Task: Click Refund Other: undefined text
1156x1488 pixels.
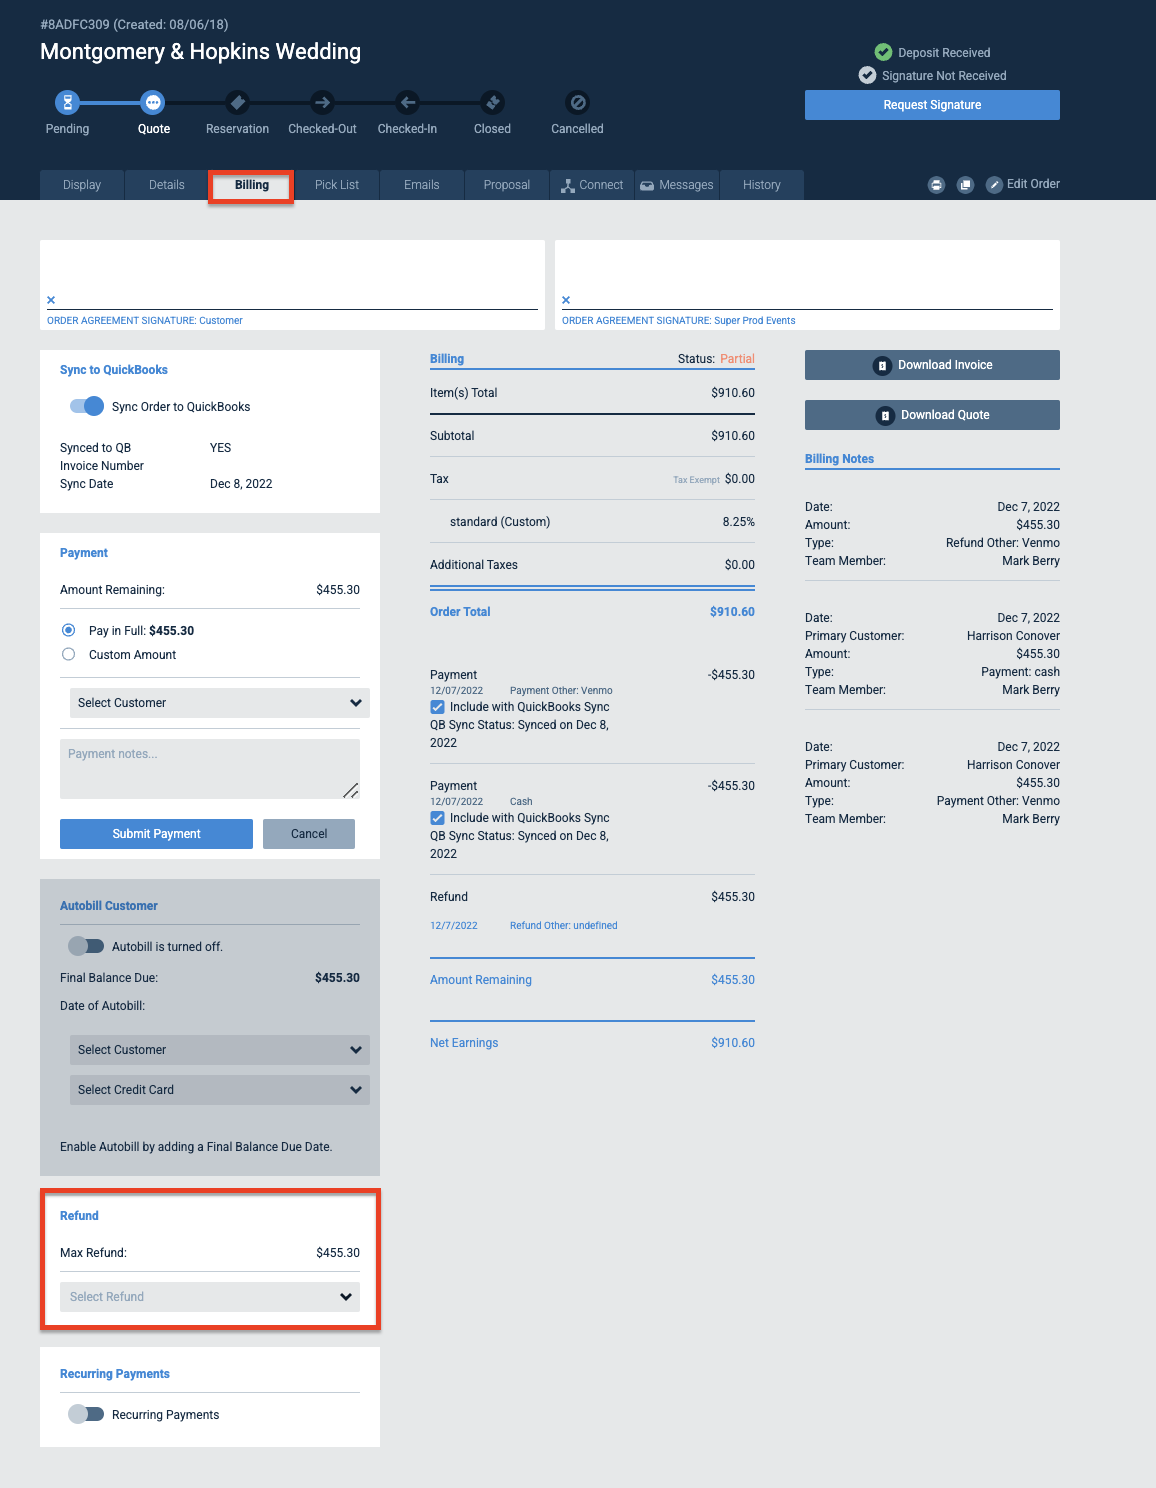Action: coord(564,926)
